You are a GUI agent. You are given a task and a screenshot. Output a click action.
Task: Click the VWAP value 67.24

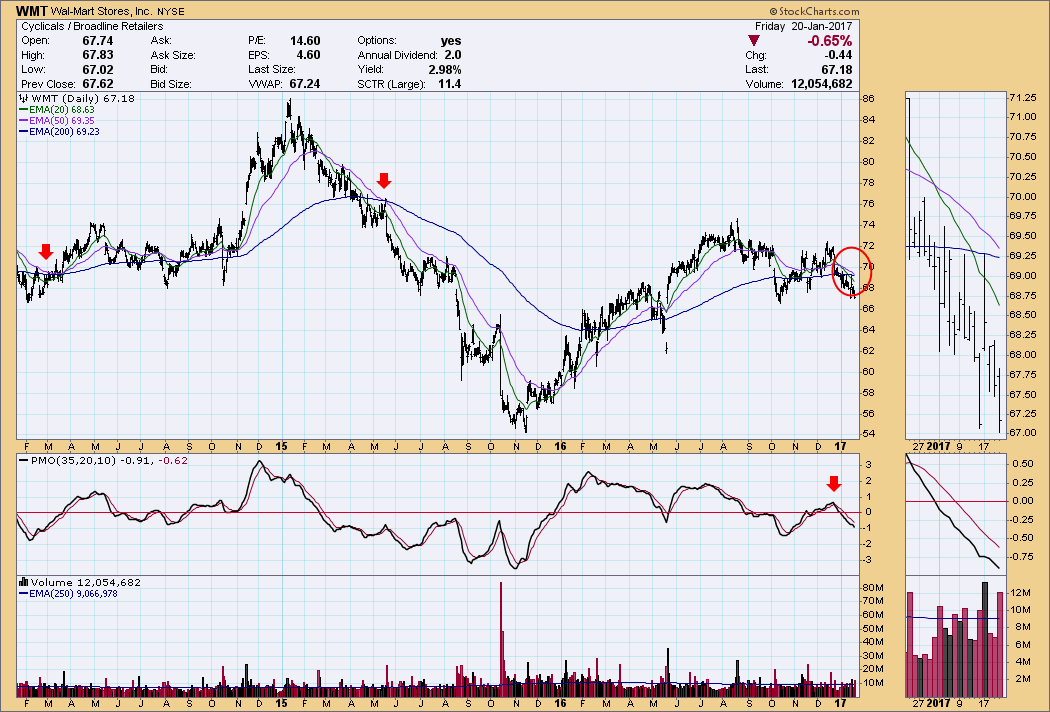305,84
